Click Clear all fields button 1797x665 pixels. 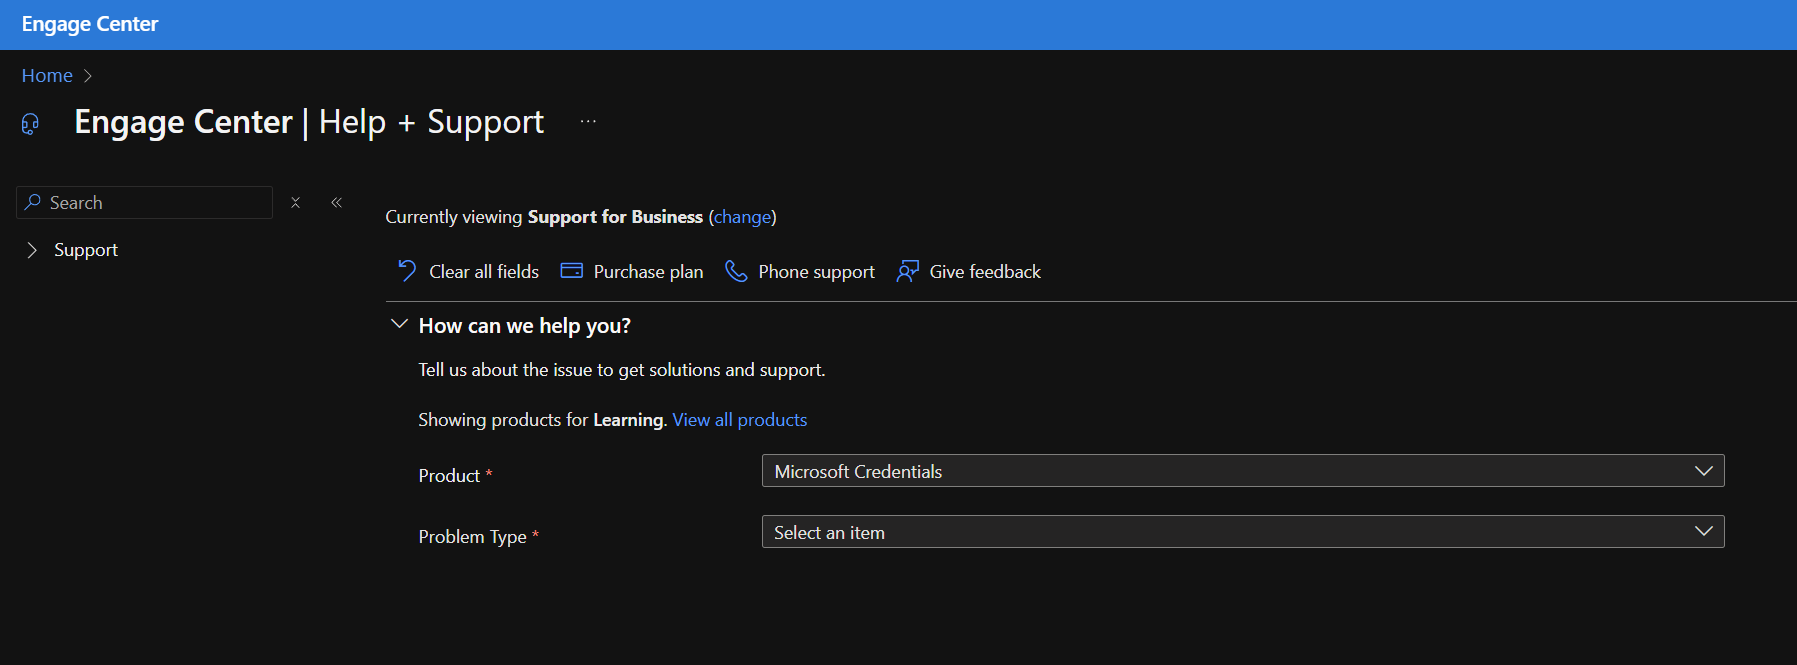point(468,271)
